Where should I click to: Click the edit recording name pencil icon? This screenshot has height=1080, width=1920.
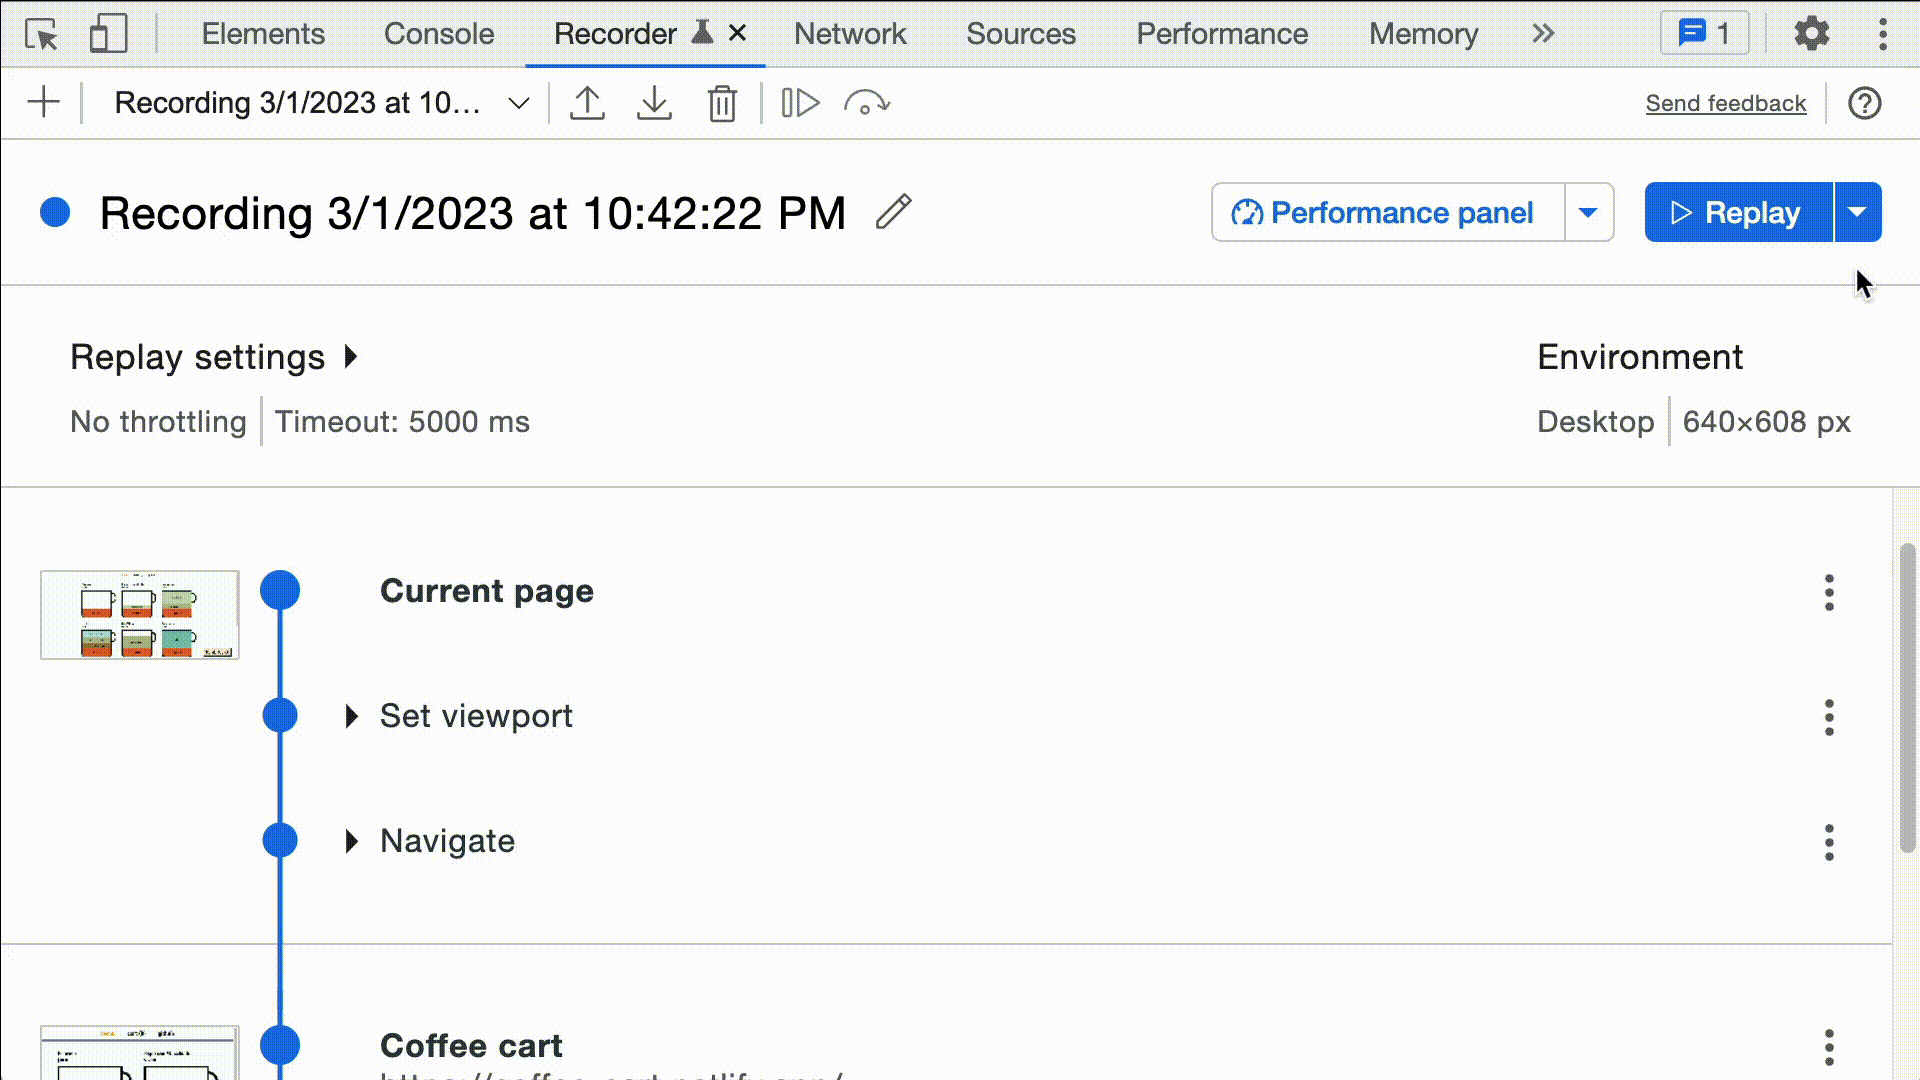click(x=895, y=212)
